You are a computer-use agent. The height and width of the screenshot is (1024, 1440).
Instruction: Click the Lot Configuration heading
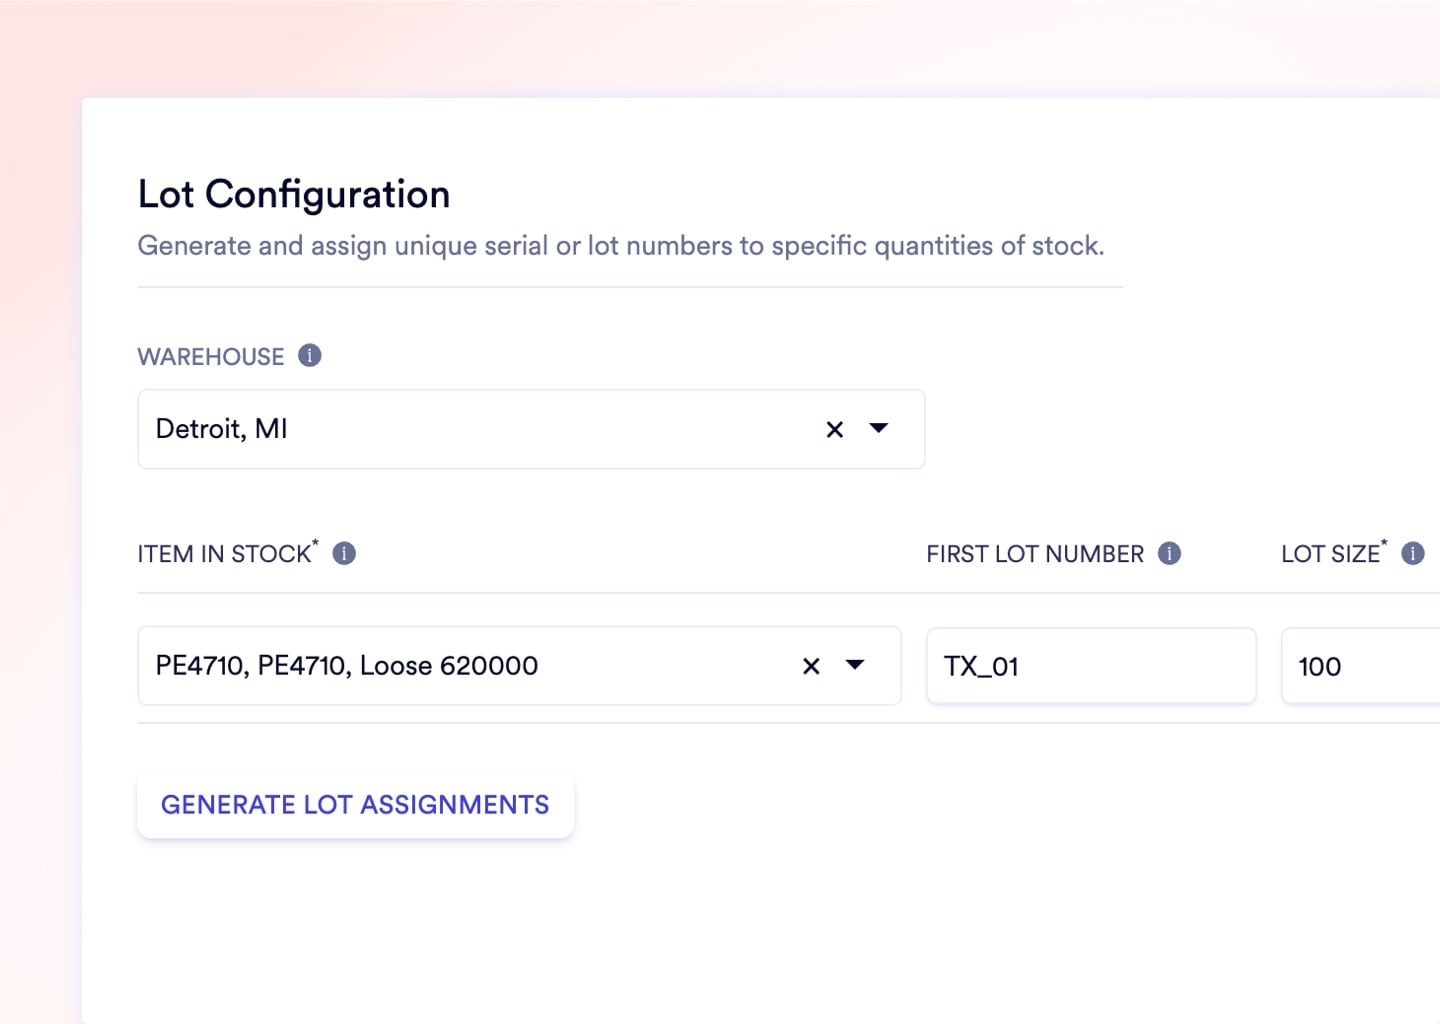pyautogui.click(x=294, y=194)
